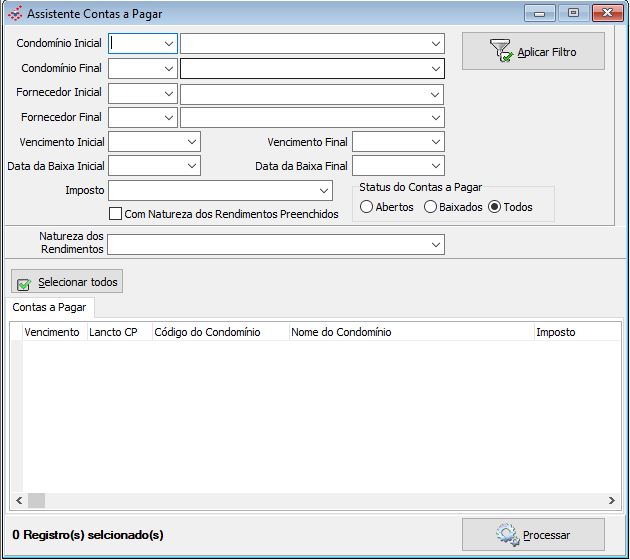The width and height of the screenshot is (630, 560).
Task: Click the Nome do Condomínio column header
Action: point(340,332)
